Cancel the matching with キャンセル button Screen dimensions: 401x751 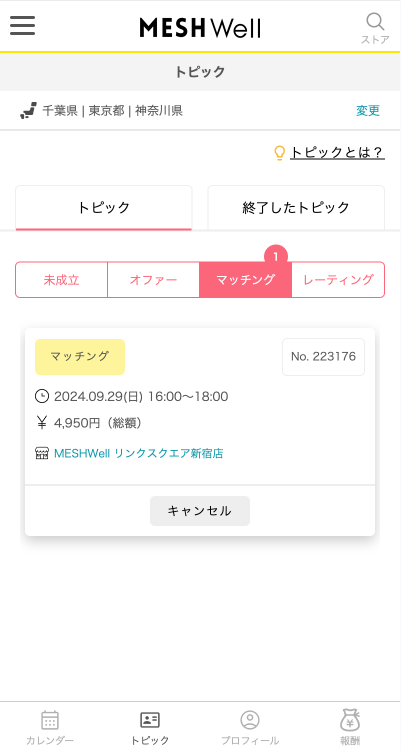coord(200,511)
